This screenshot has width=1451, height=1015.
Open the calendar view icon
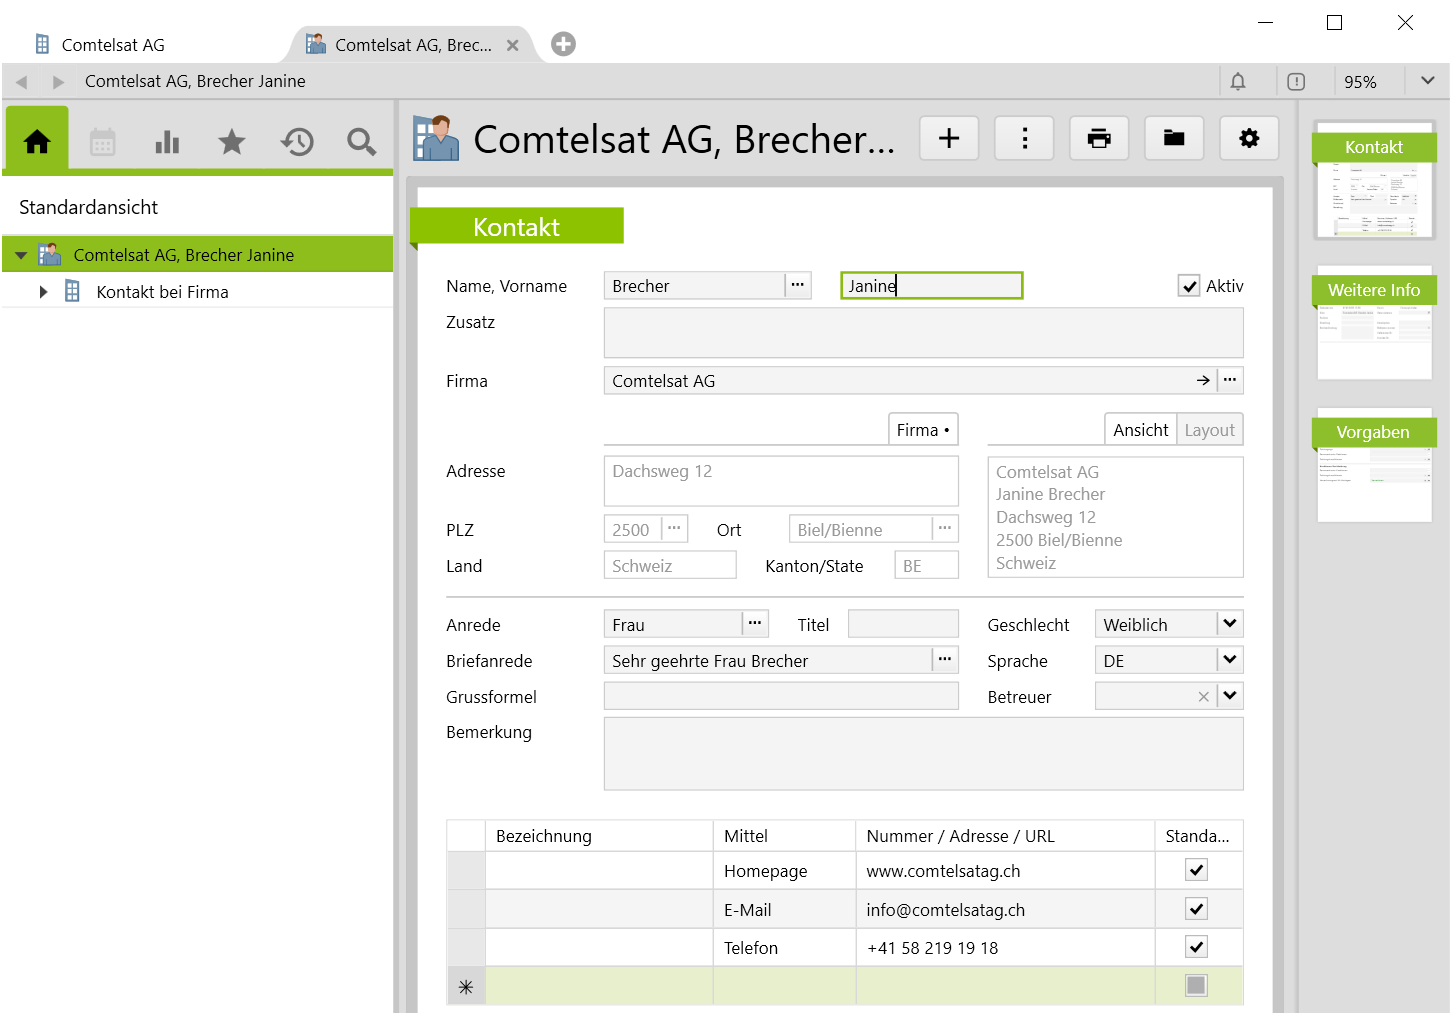click(103, 142)
